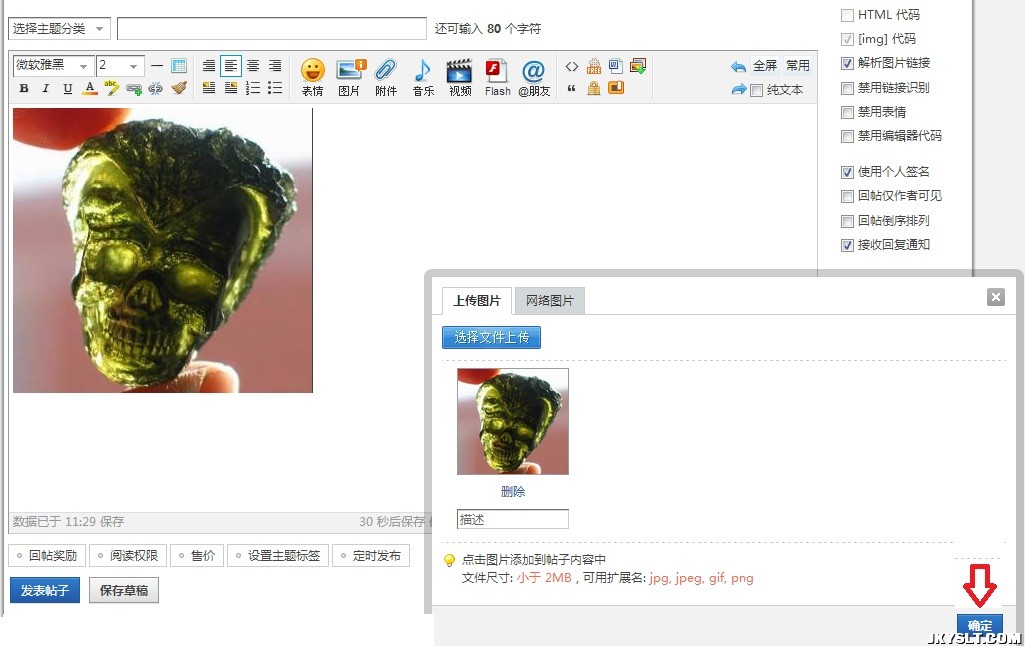Select the 上传图片 tab
Screen dimensions: 1025x649
pyautogui.click(x=477, y=301)
